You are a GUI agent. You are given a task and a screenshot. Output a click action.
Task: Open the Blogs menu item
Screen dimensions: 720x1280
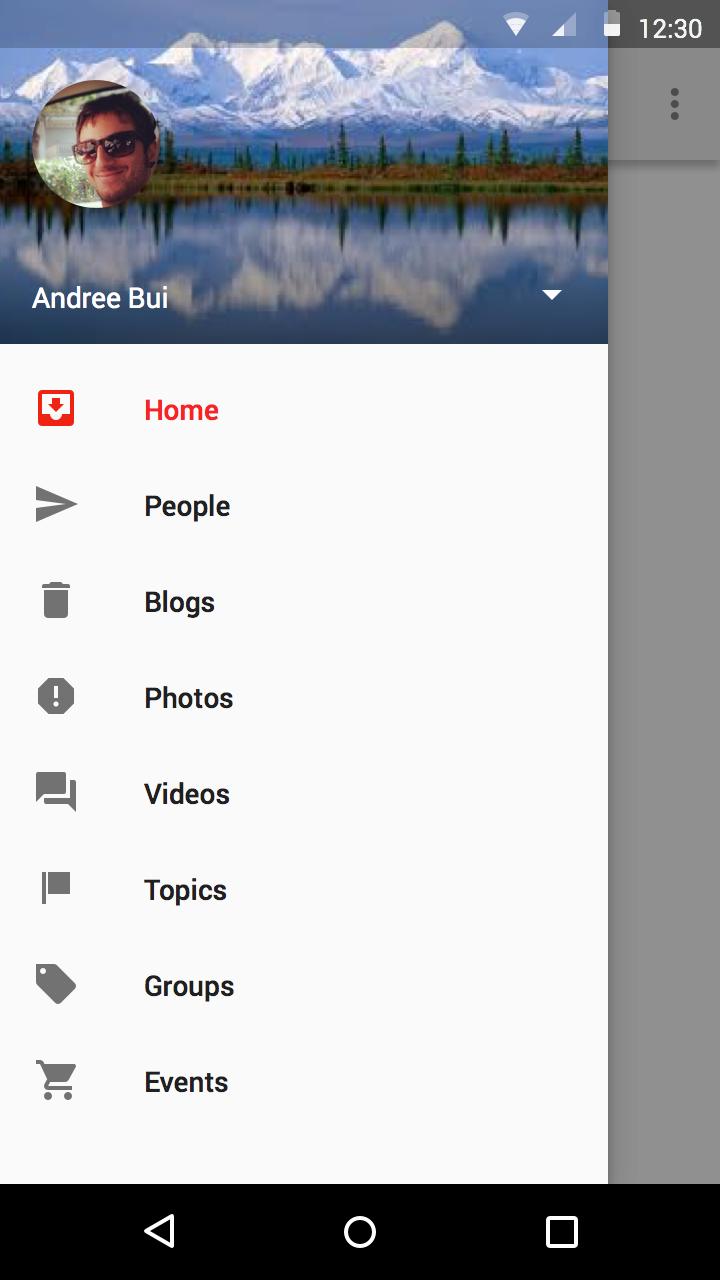pos(304,601)
